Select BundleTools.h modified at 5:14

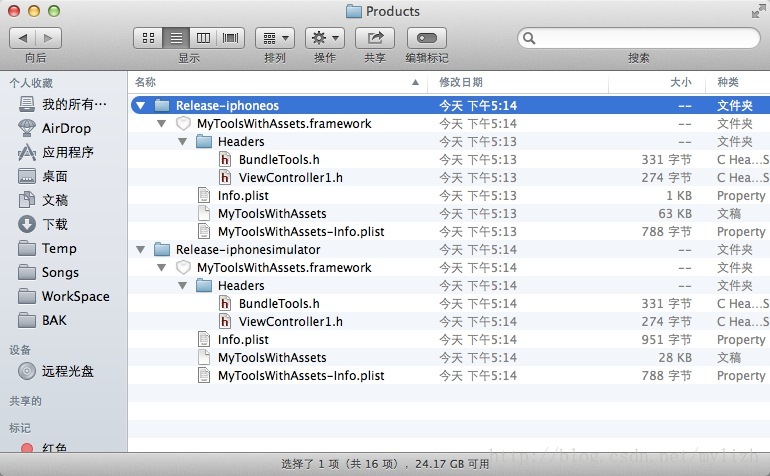[279, 304]
